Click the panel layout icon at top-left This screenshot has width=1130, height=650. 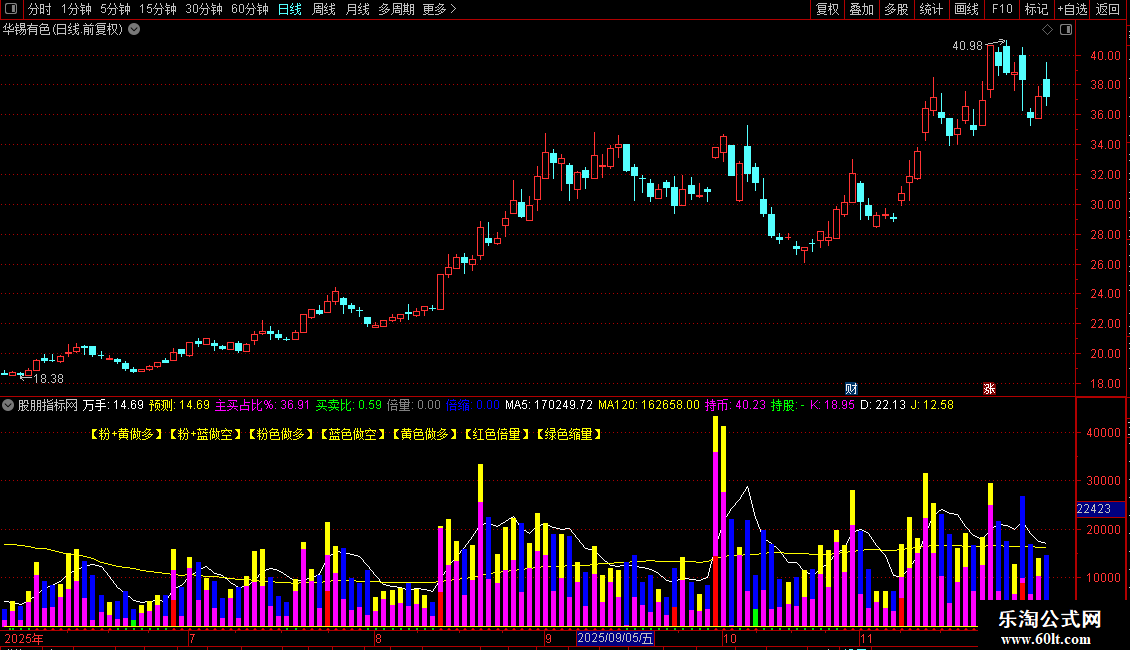tap(11, 9)
